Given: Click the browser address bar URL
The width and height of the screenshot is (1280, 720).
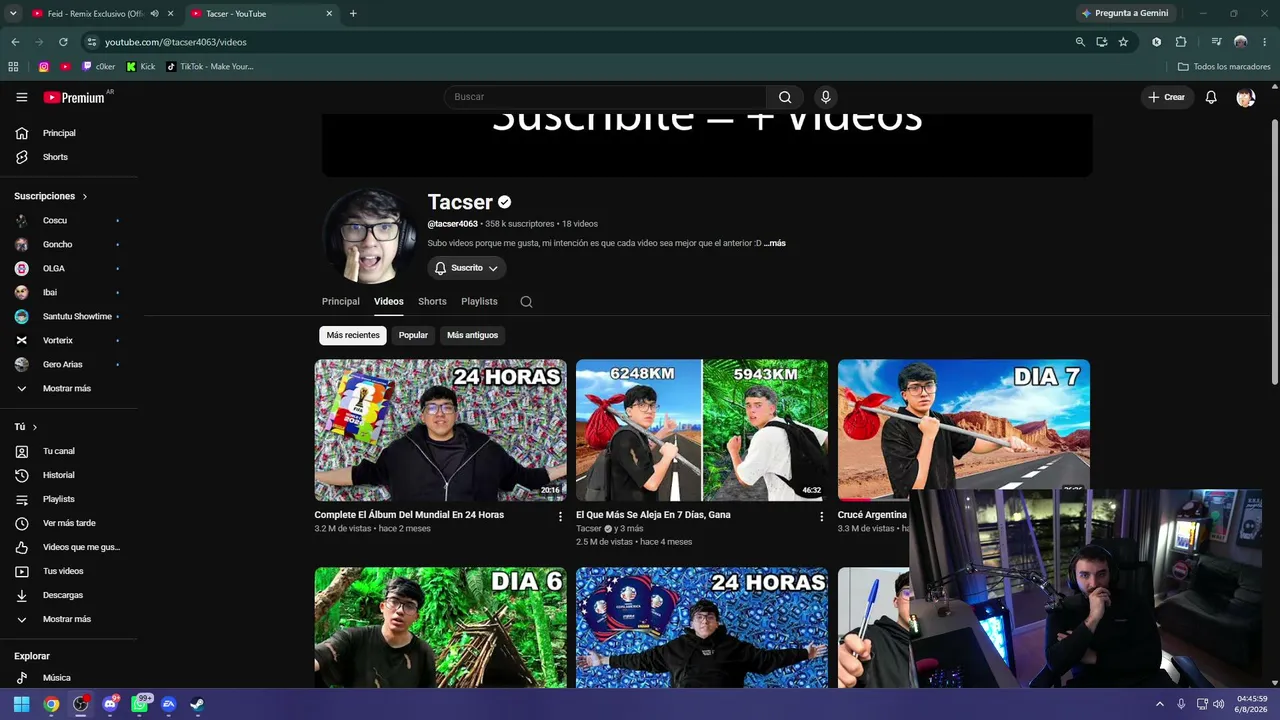Looking at the screenshot, I should pyautogui.click(x=176, y=42).
